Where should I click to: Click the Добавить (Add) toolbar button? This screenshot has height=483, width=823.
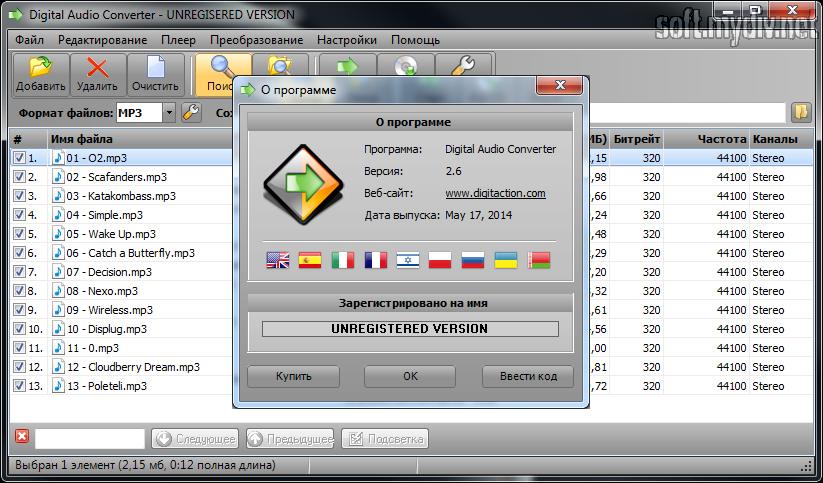(41, 75)
